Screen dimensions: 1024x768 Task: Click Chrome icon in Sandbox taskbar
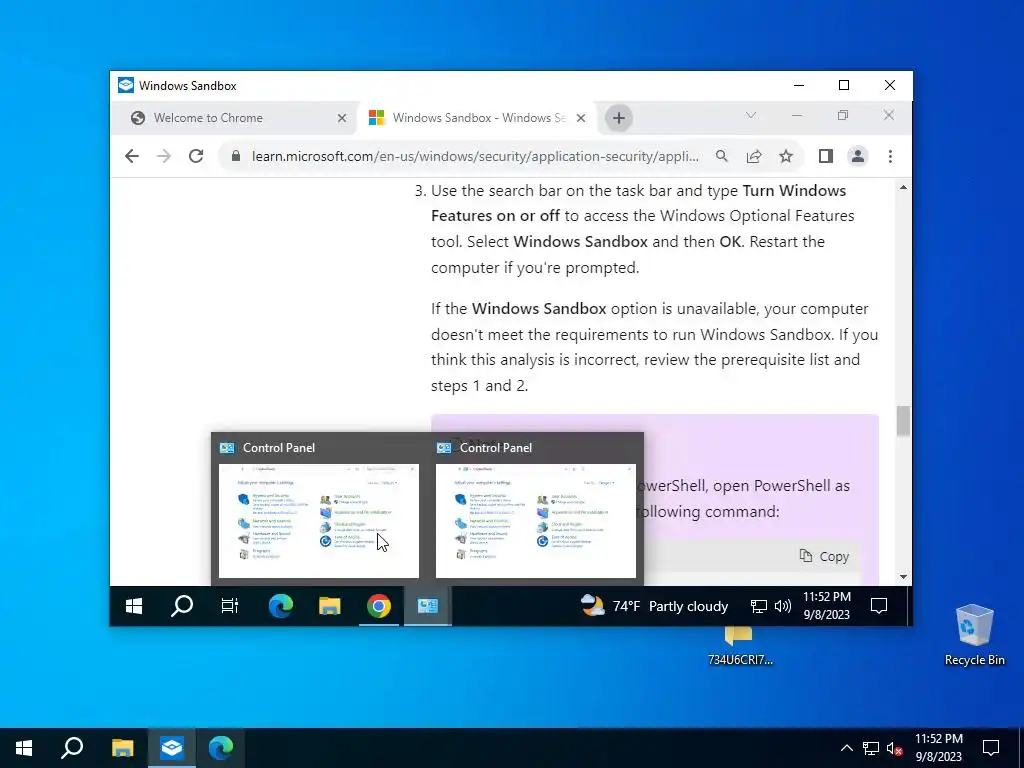379,606
